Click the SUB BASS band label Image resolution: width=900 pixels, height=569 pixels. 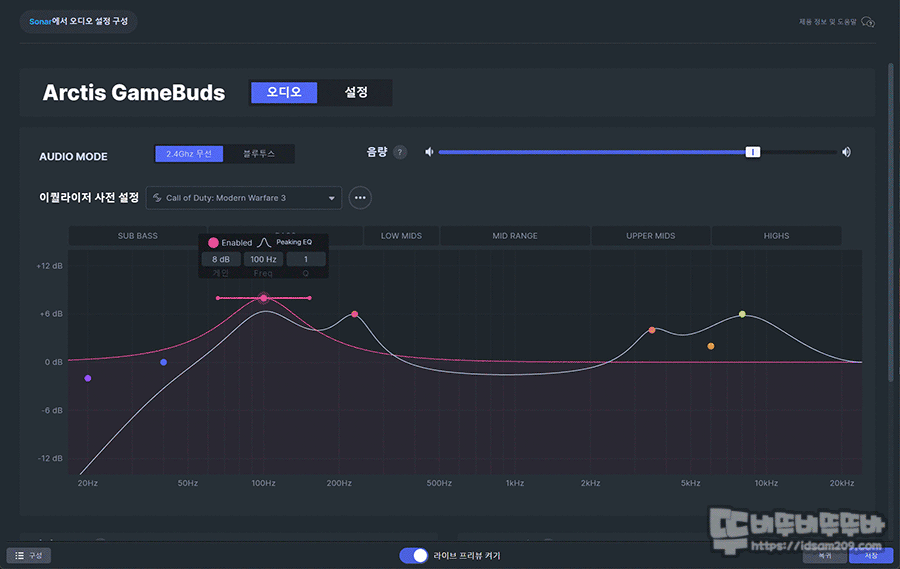click(138, 236)
